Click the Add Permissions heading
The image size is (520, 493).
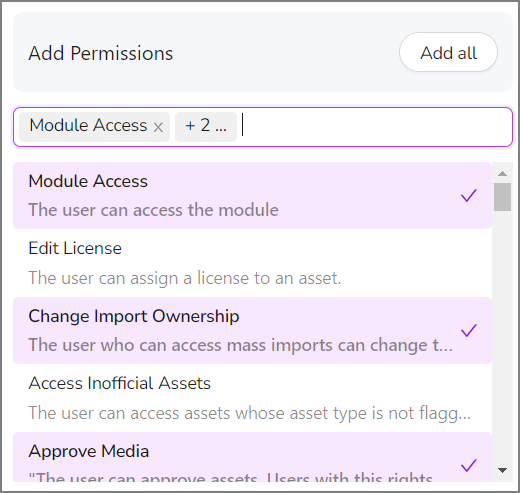(x=101, y=53)
